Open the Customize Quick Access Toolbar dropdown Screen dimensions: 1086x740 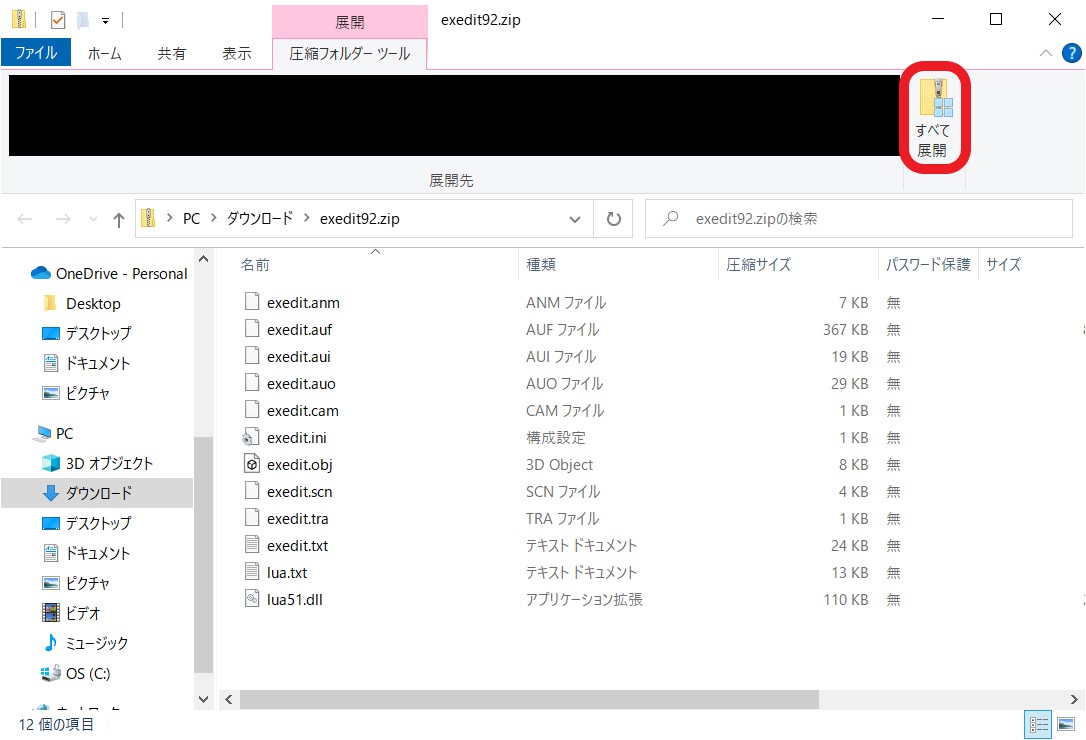105,21
